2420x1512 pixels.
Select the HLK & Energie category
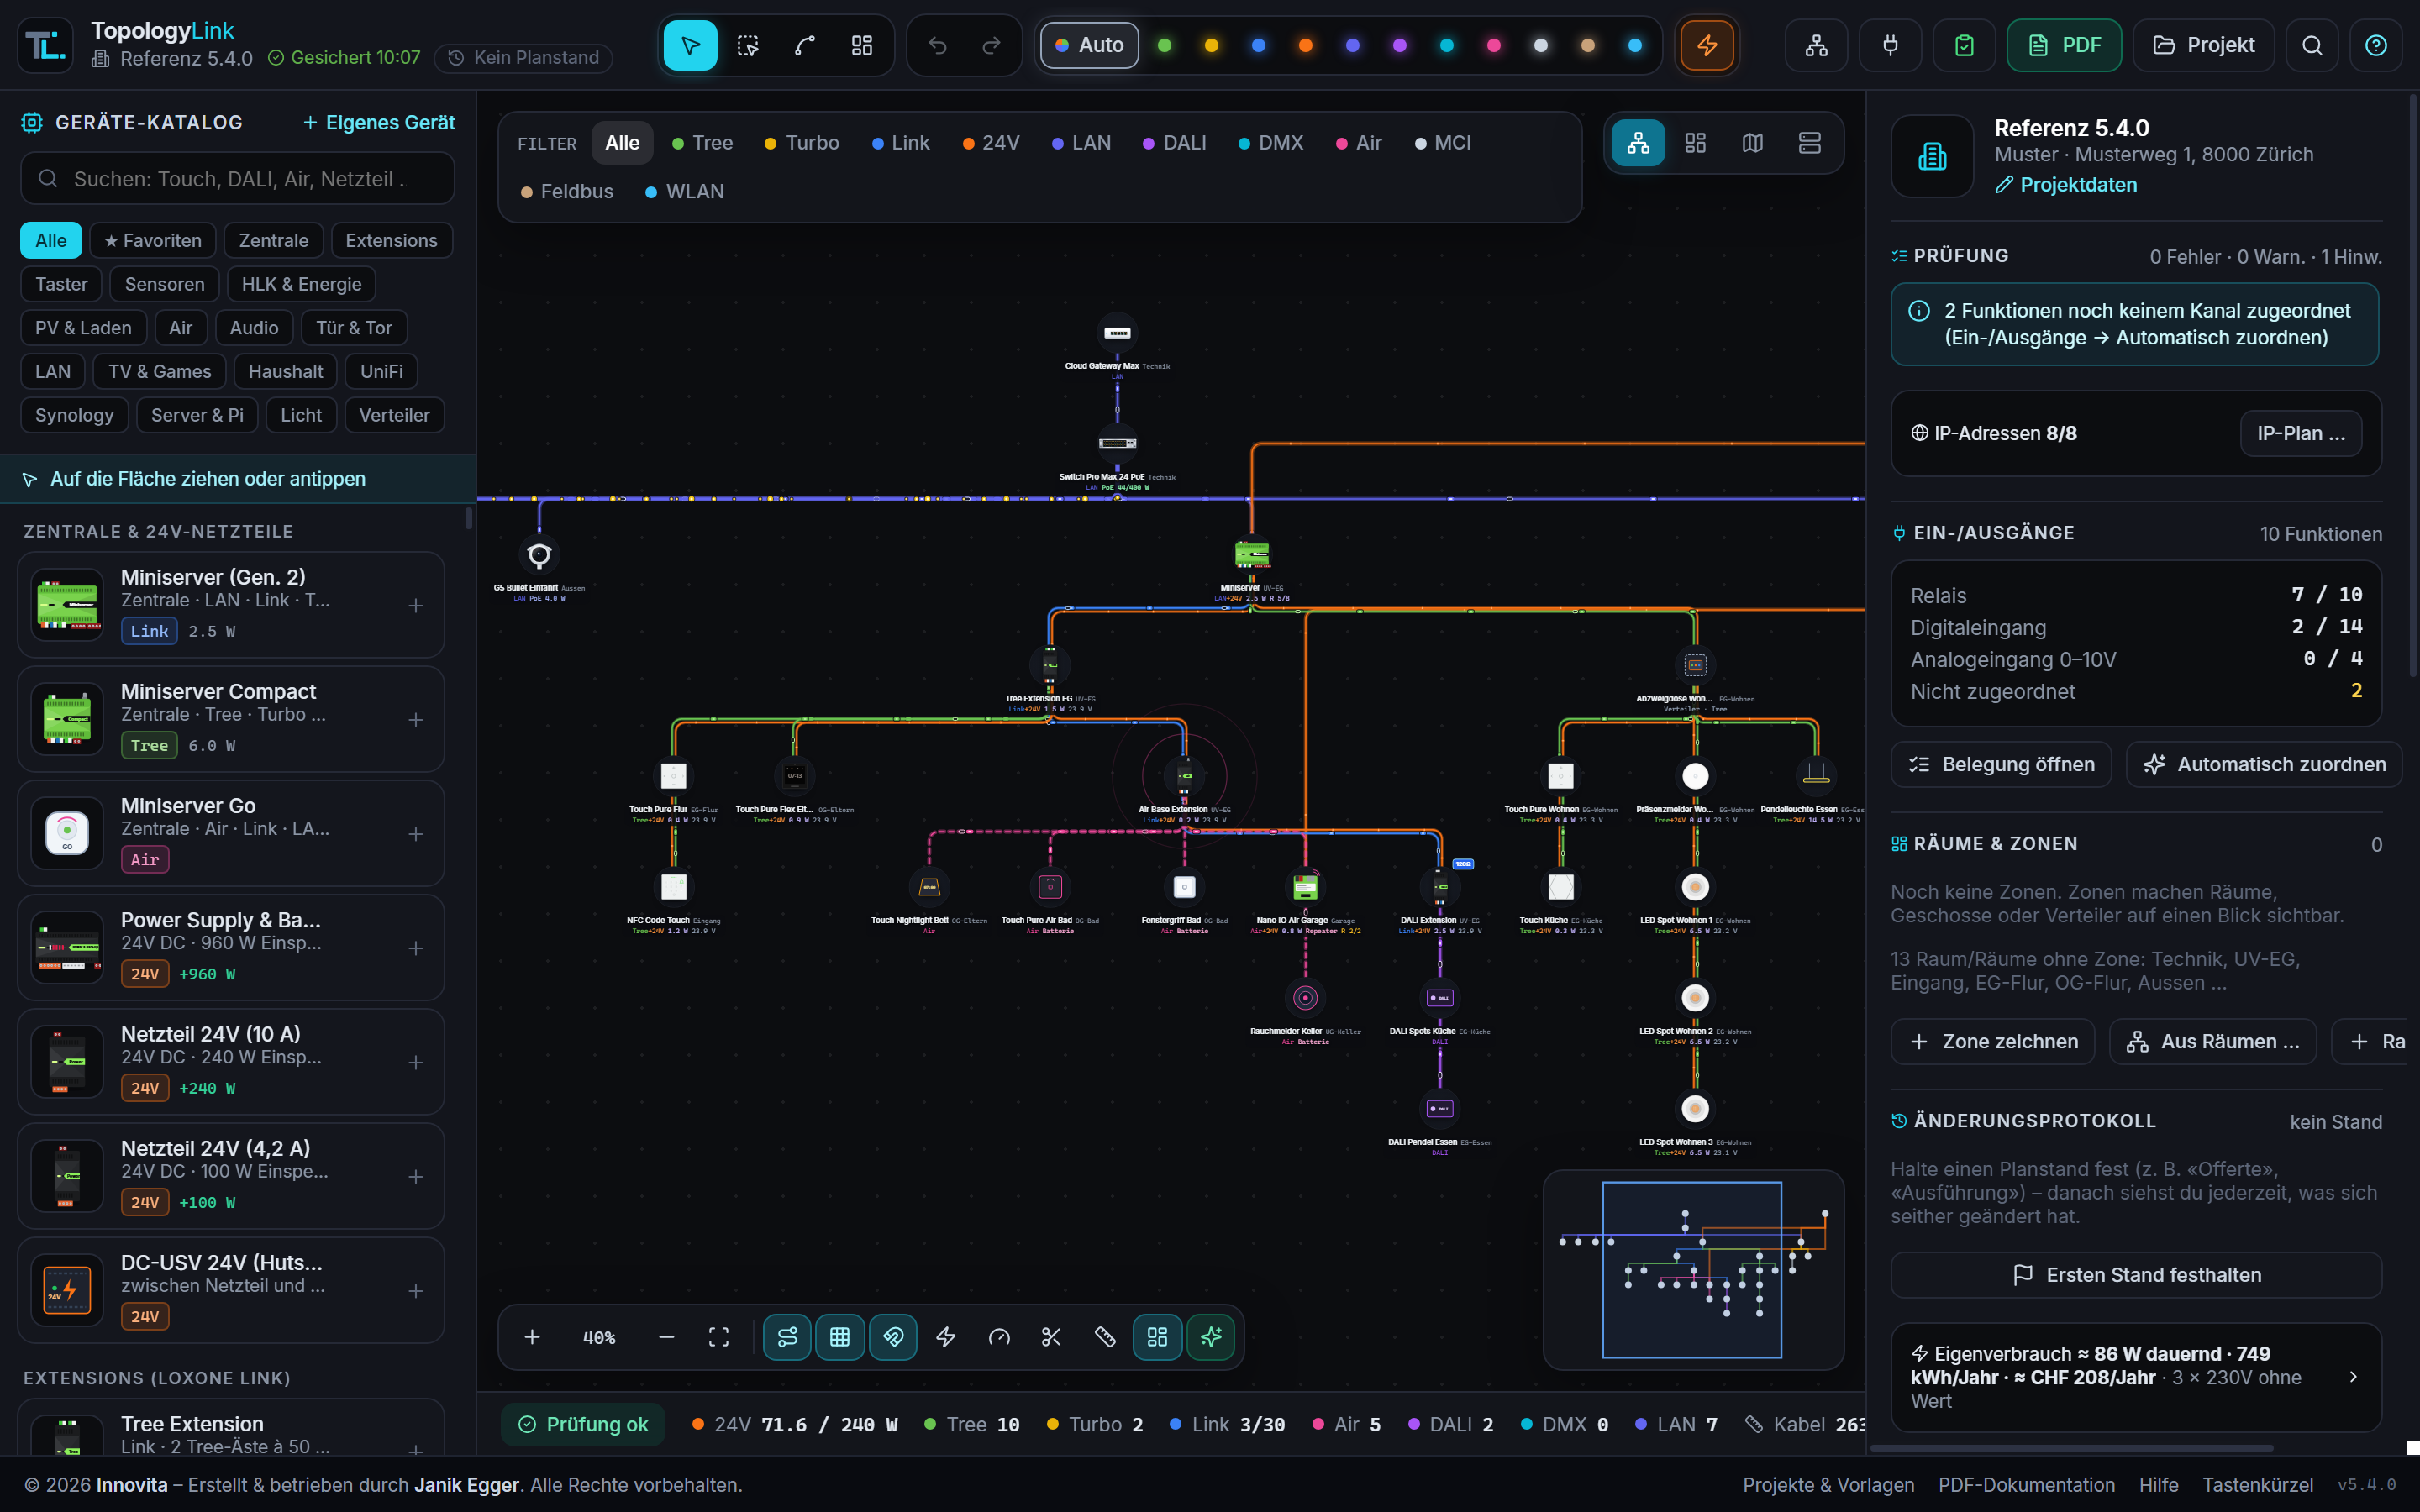tap(301, 284)
